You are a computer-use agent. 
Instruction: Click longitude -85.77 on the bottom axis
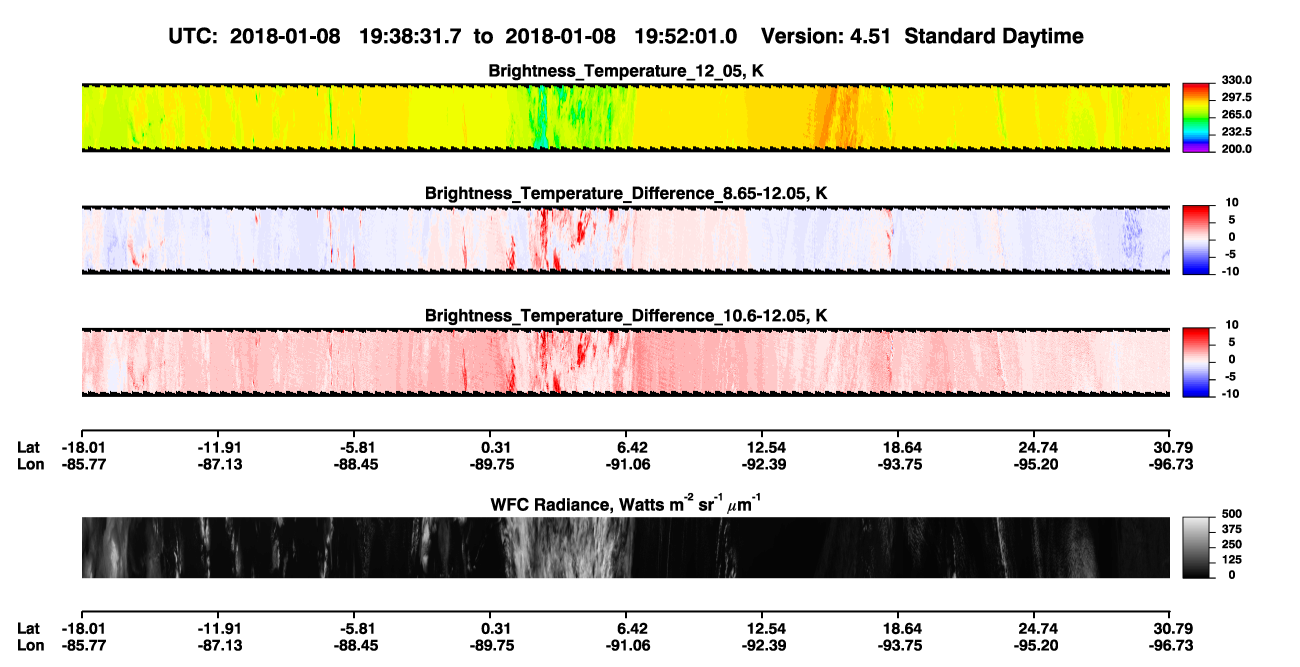pos(84,646)
